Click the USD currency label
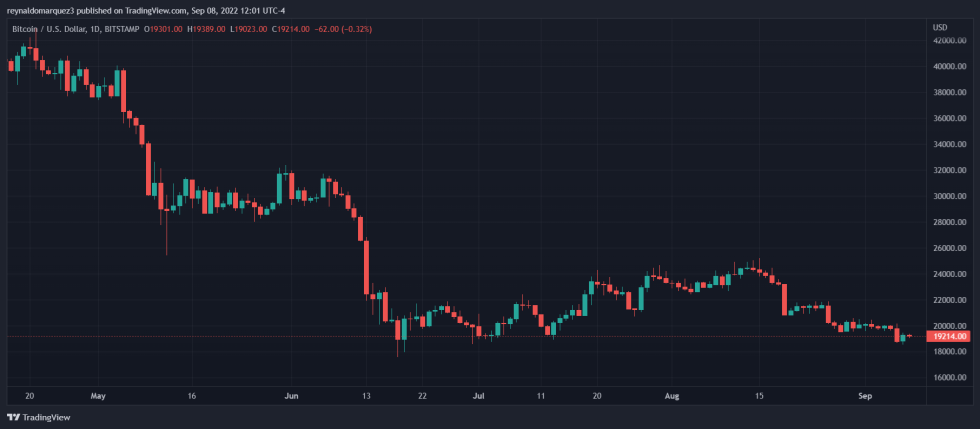The height and width of the screenshot is (429, 980). click(x=939, y=26)
